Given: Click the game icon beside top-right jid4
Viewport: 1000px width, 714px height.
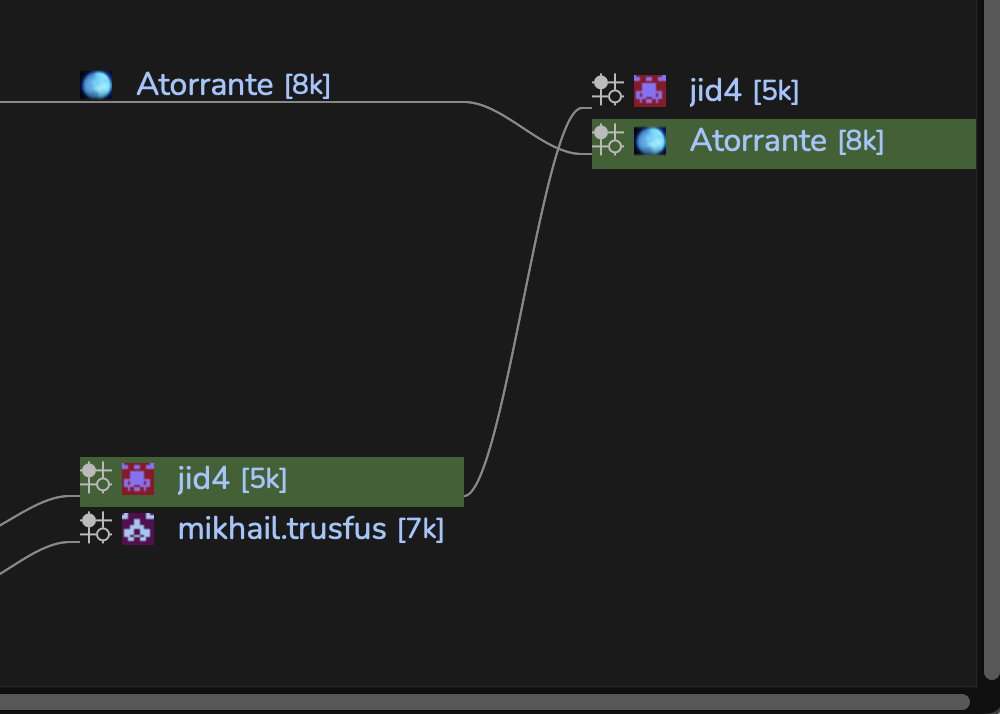Looking at the screenshot, I should click(607, 90).
